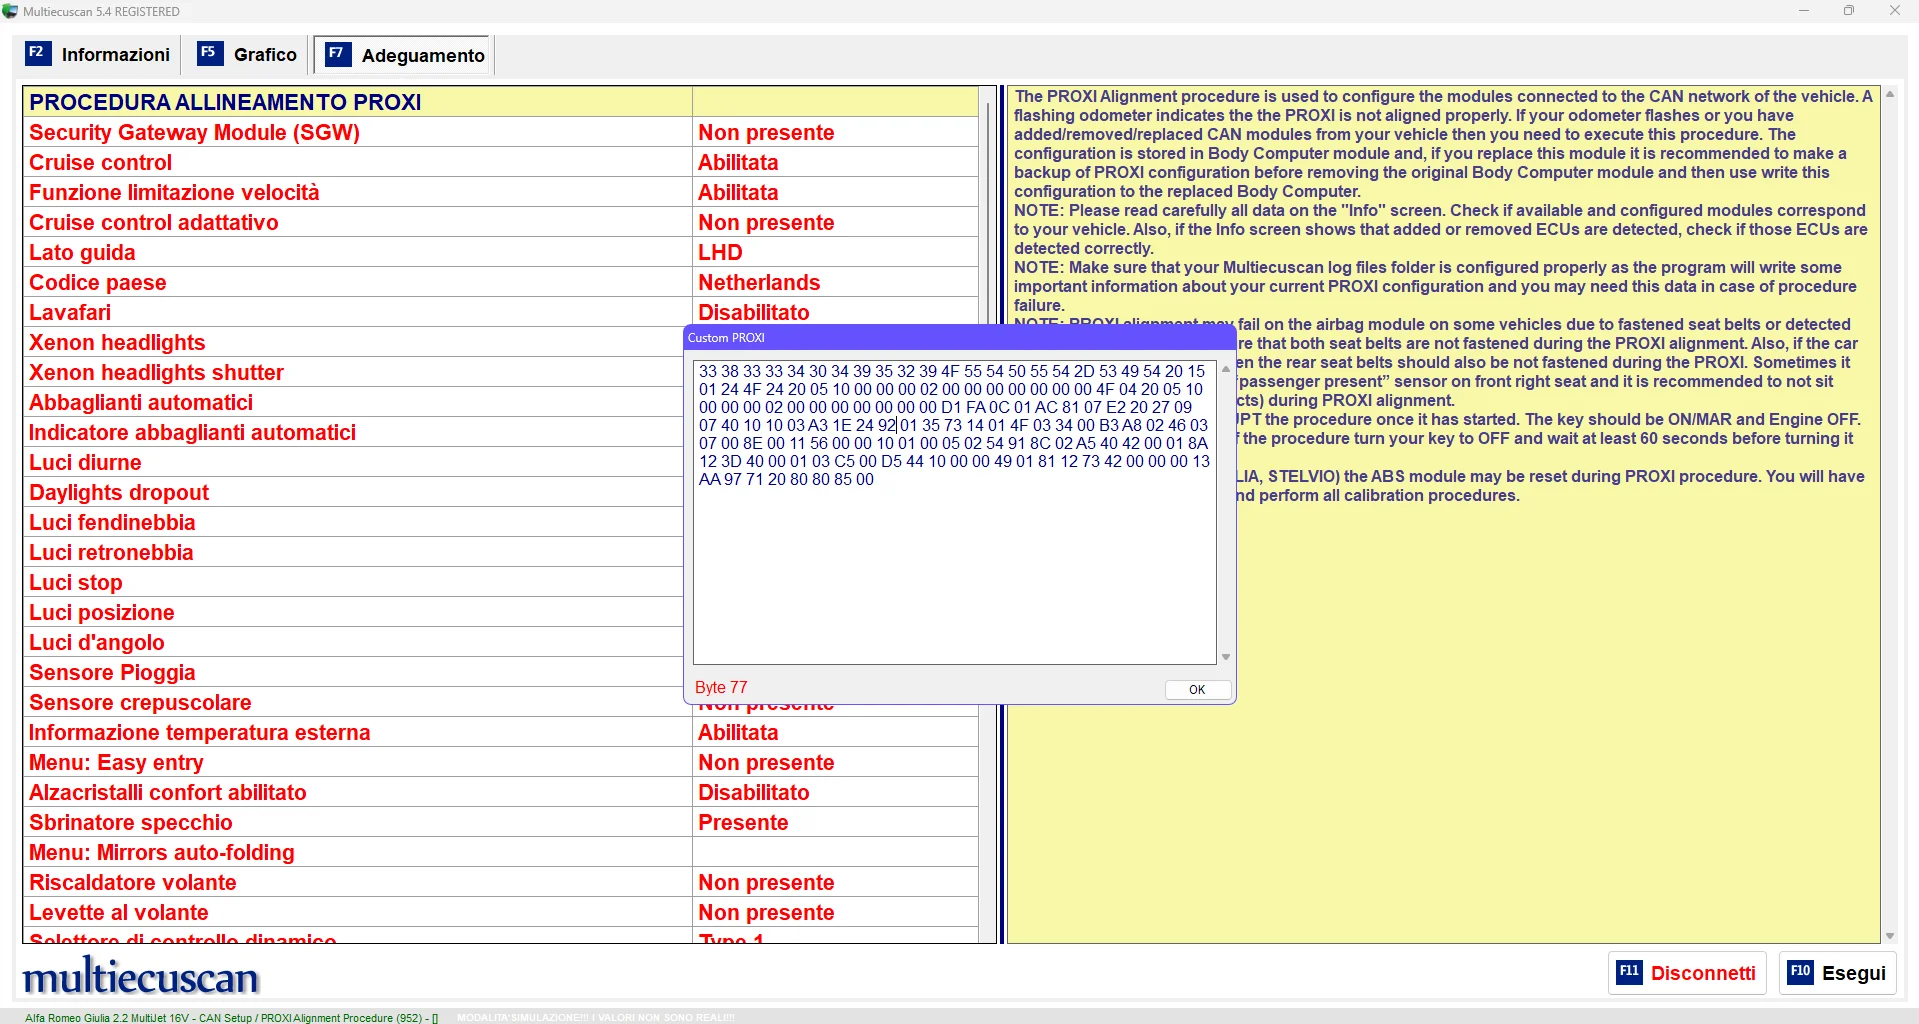
Task: Select the Security Gateway Module (SGW) row
Action: pyautogui.click(x=500, y=132)
